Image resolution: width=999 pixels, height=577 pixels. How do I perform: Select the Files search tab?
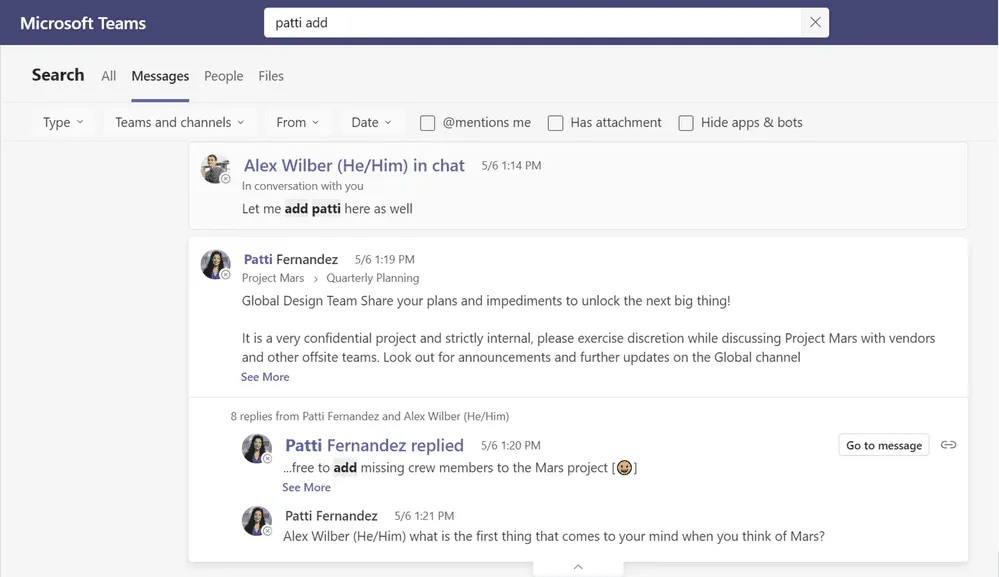click(x=272, y=76)
